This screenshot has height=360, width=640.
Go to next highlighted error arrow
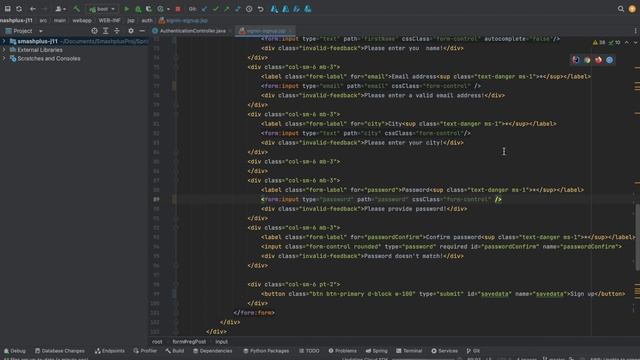pos(635,42)
